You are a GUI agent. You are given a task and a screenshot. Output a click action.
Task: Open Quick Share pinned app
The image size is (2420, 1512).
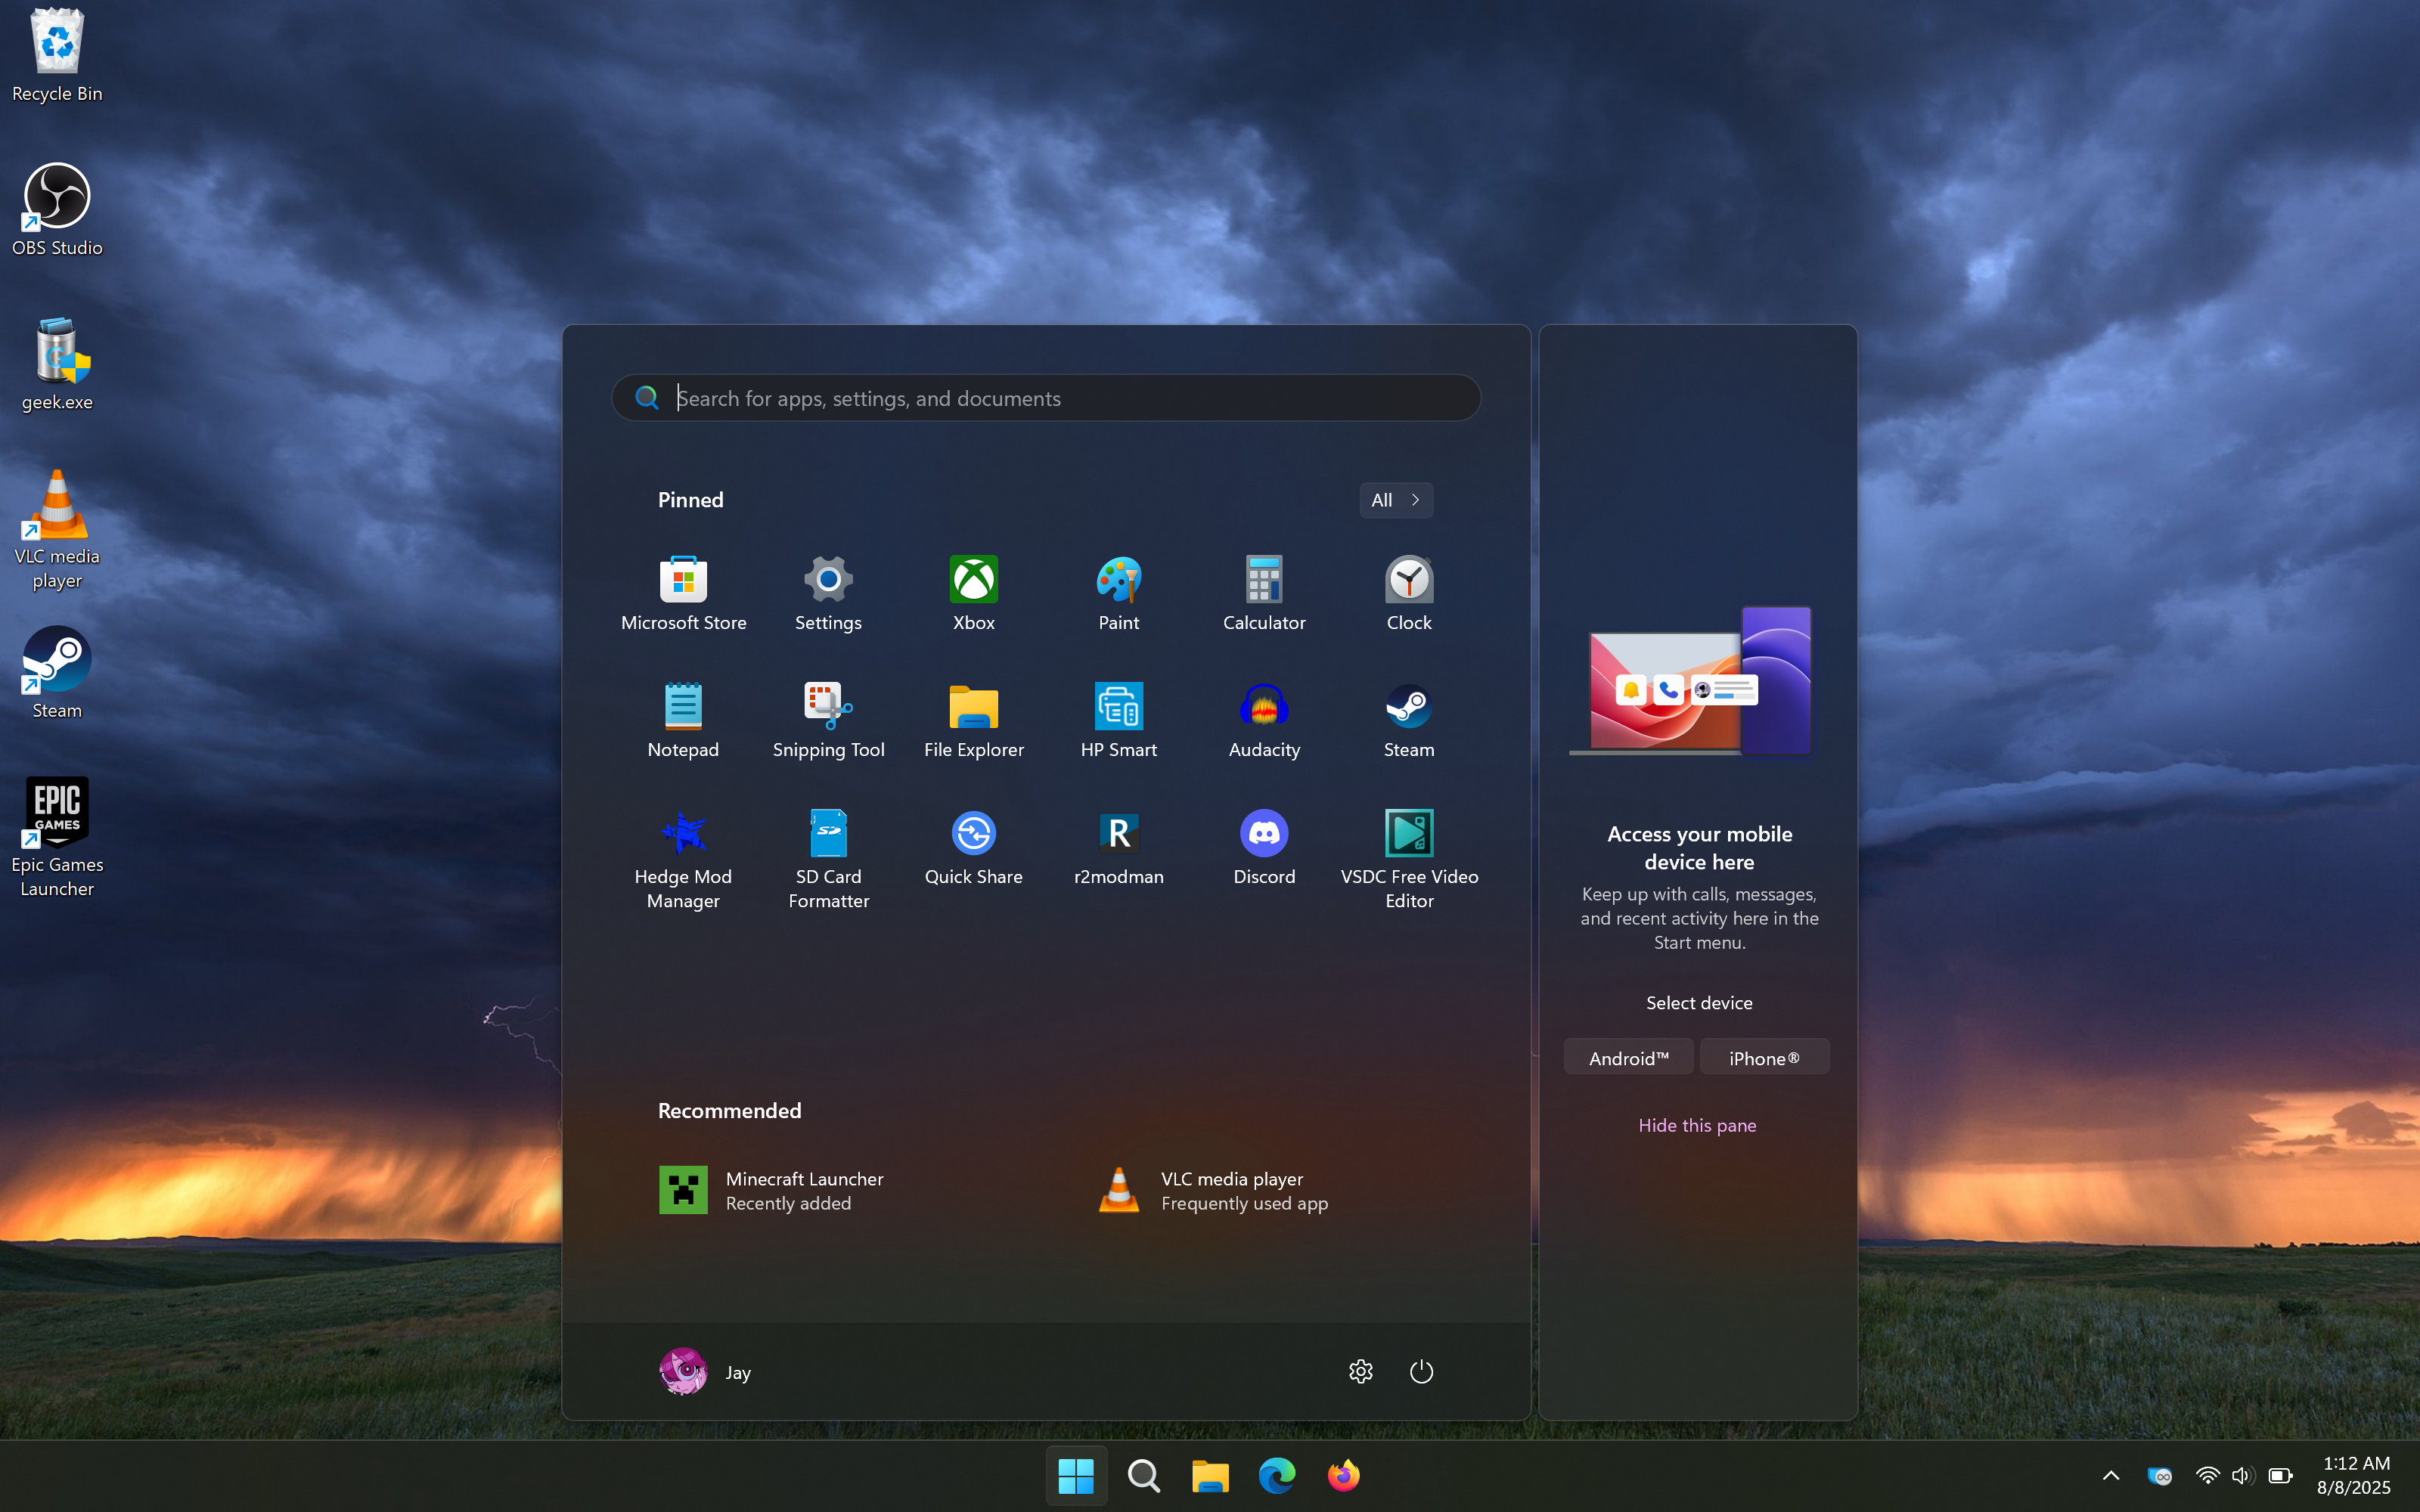point(973,847)
